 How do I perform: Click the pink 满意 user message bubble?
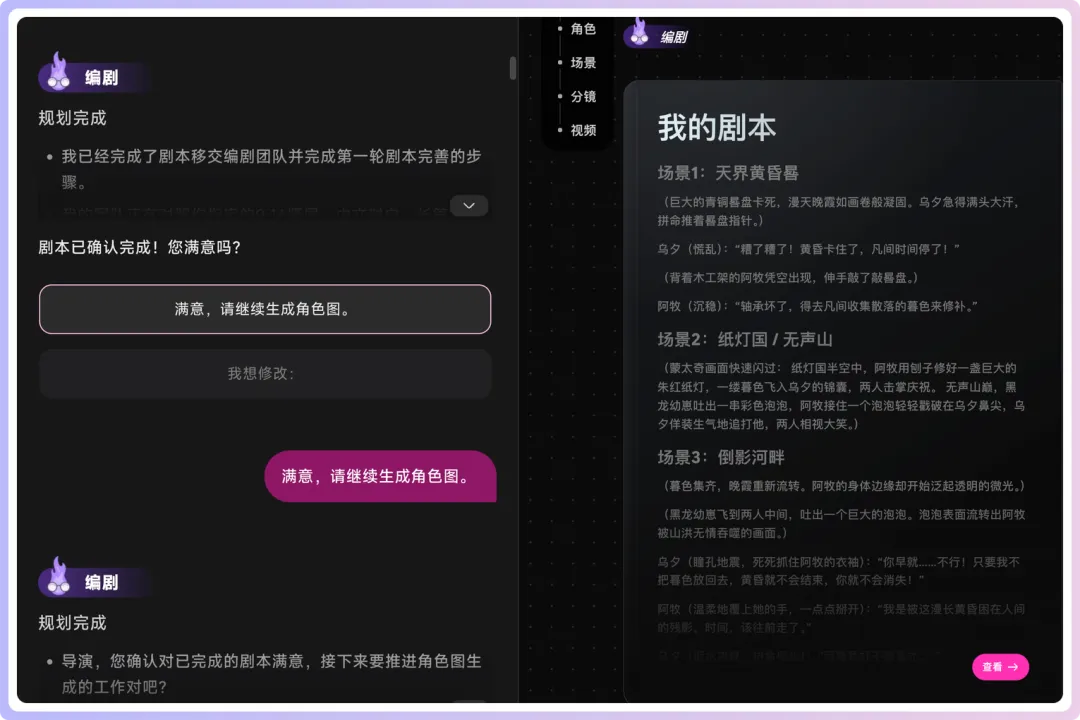click(380, 477)
